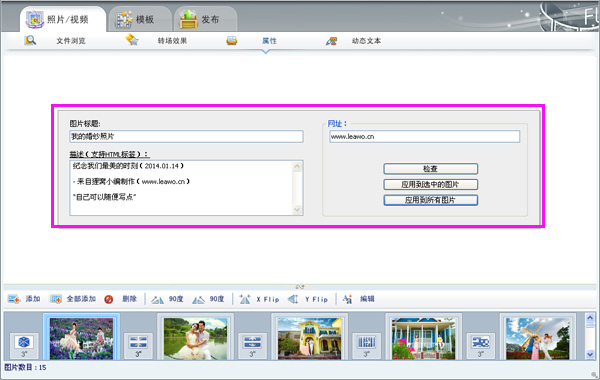Click the 图片数目 : 15 status text

point(25,367)
